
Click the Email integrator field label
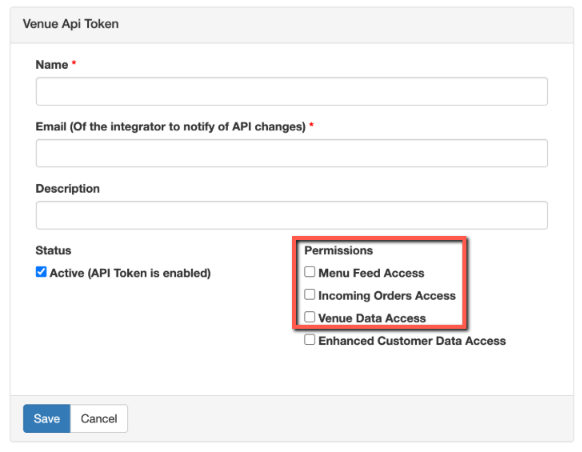tap(171, 127)
